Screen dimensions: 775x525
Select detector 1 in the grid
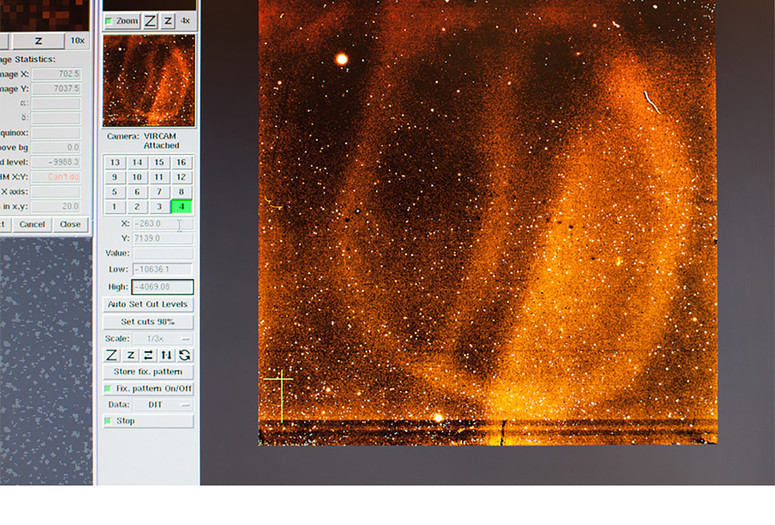[x=115, y=207]
